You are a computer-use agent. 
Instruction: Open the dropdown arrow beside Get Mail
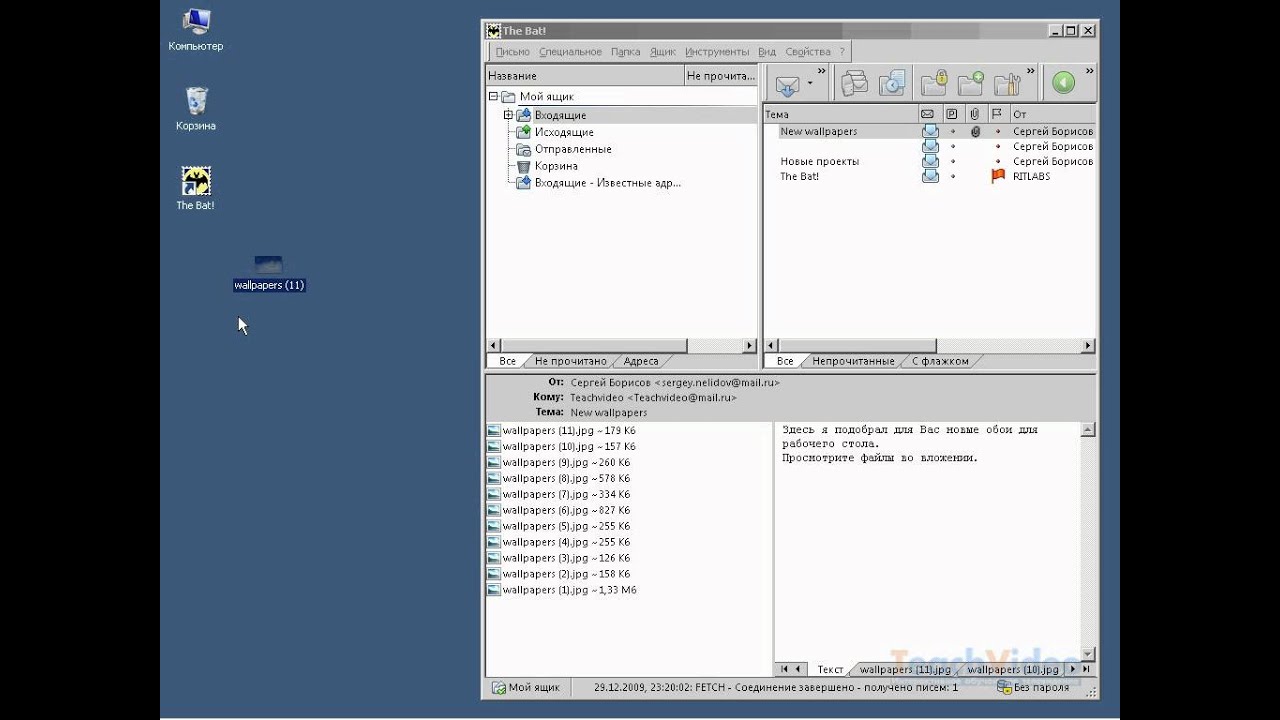(x=810, y=84)
